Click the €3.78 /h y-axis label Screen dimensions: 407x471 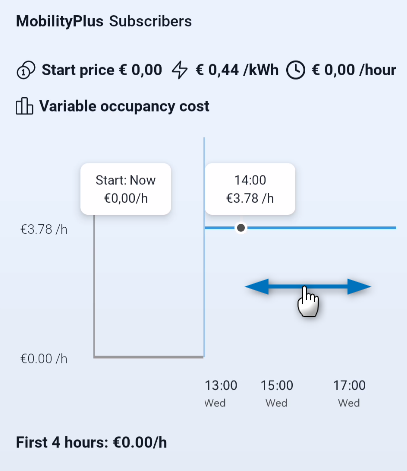[44, 229]
